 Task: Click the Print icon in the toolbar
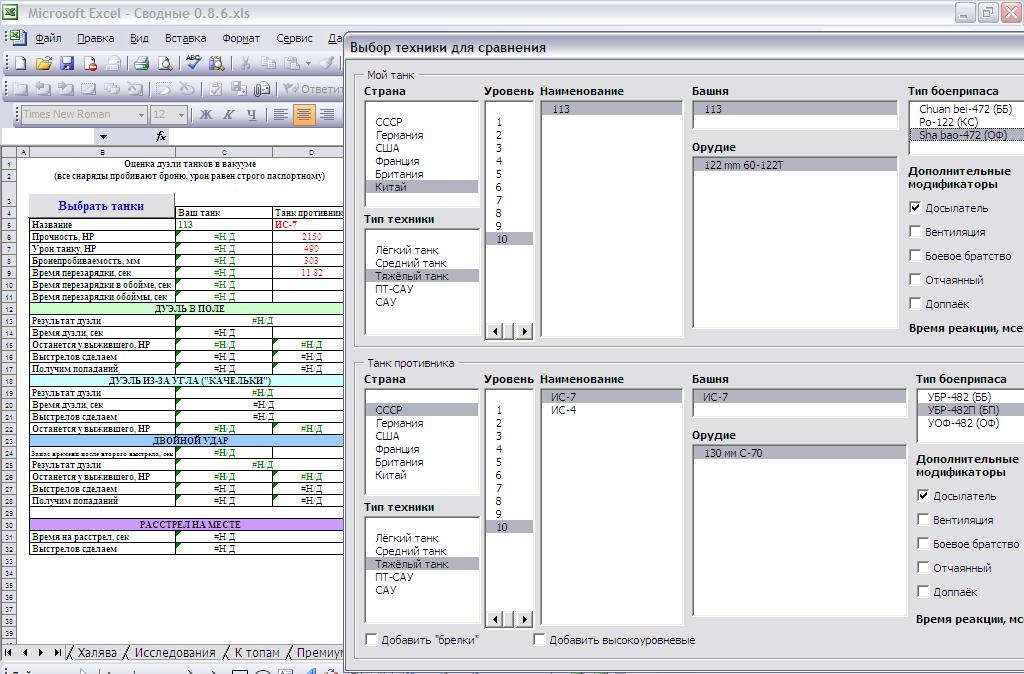141,63
